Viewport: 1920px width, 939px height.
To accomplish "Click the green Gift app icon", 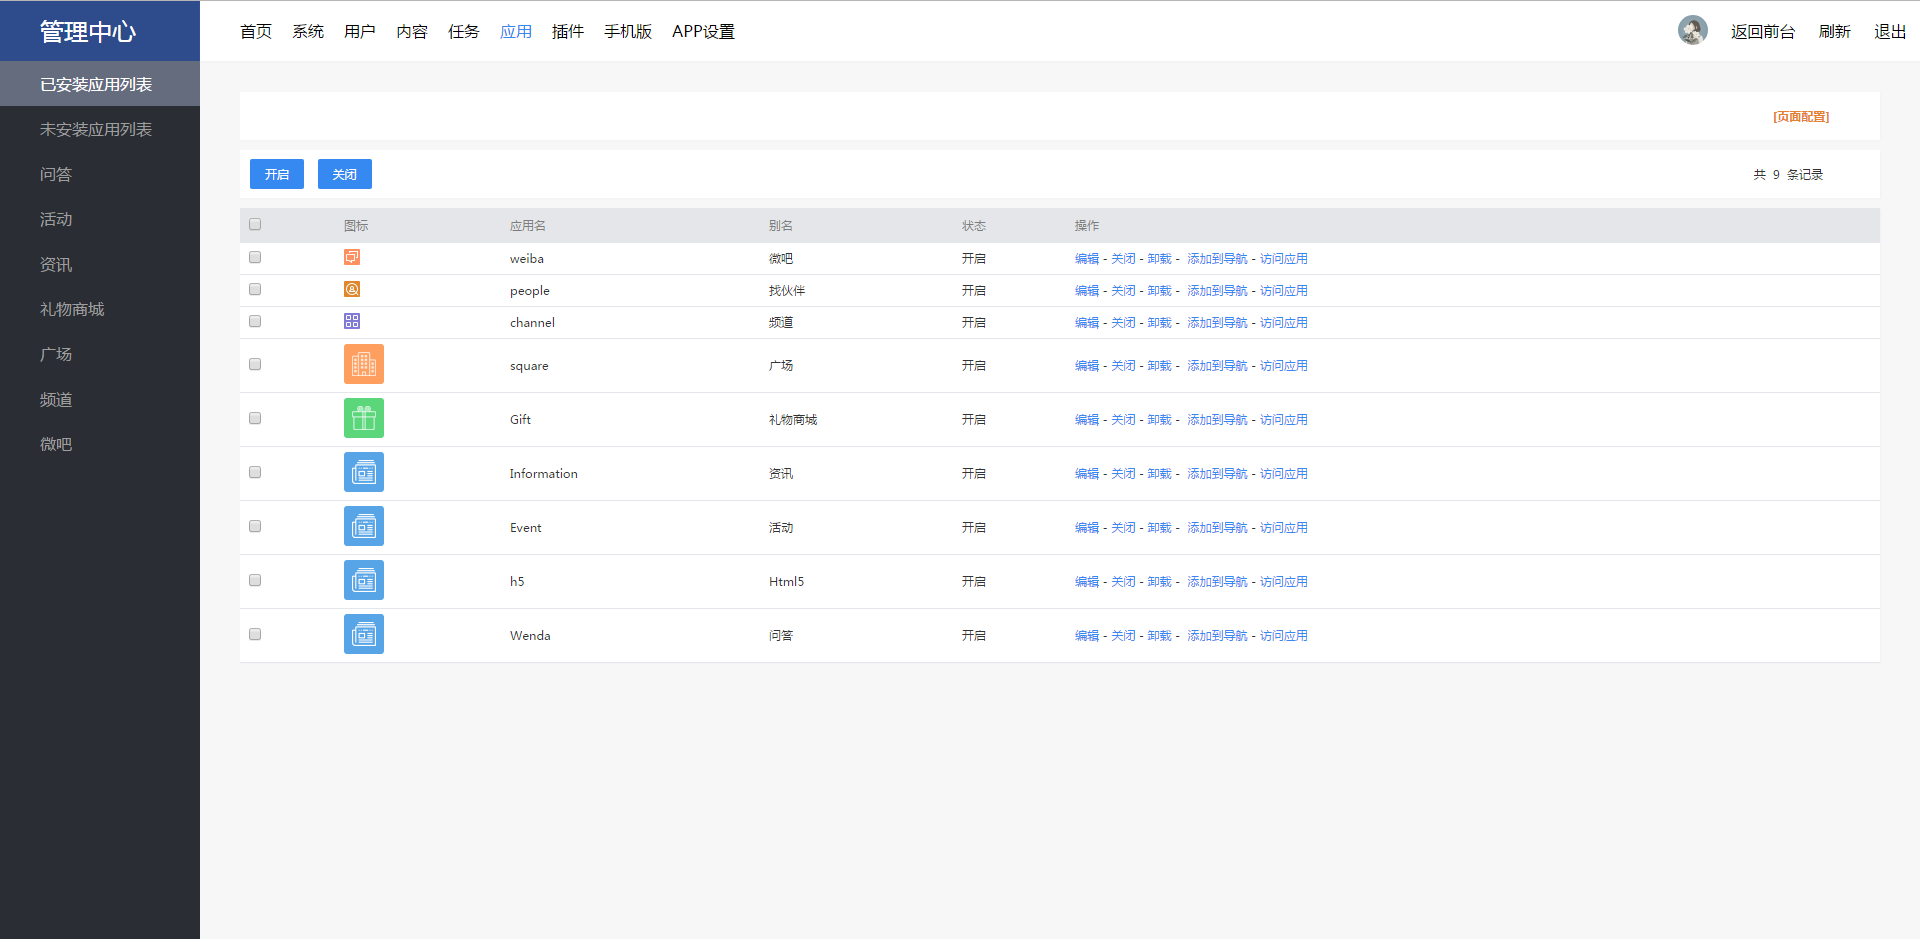I will pos(364,419).
